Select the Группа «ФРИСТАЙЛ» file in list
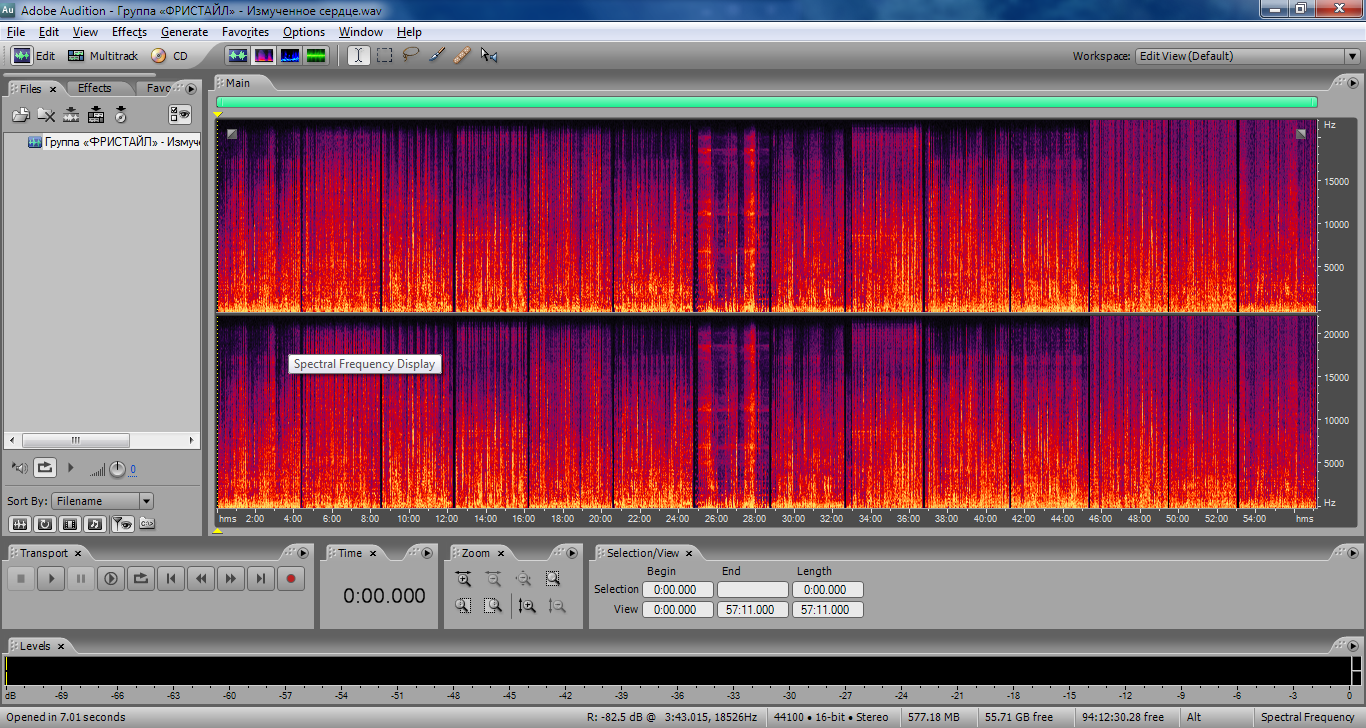 [x=114, y=142]
